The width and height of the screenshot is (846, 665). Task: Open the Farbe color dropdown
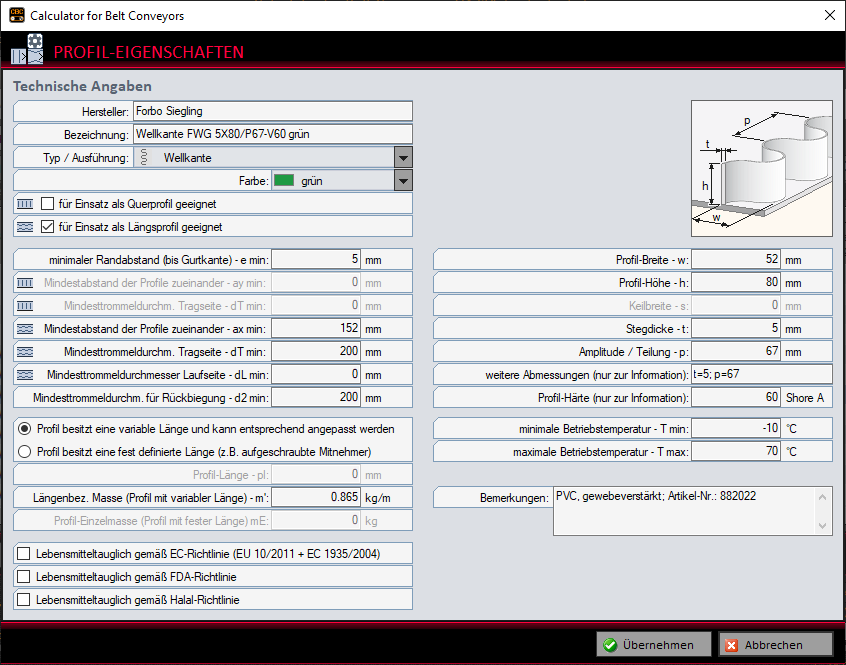(402, 180)
